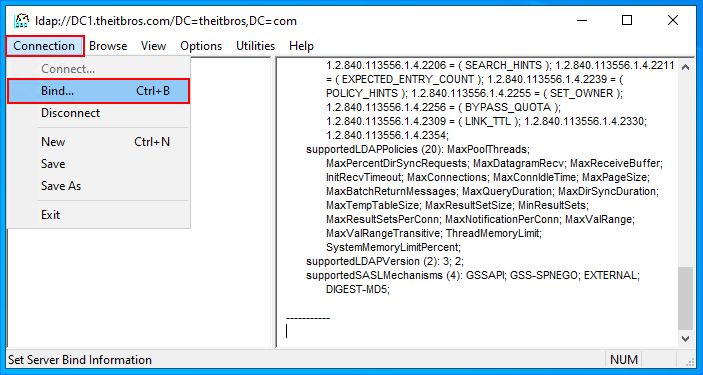Open the Connection menu
This screenshot has width=703, height=375.
44,46
